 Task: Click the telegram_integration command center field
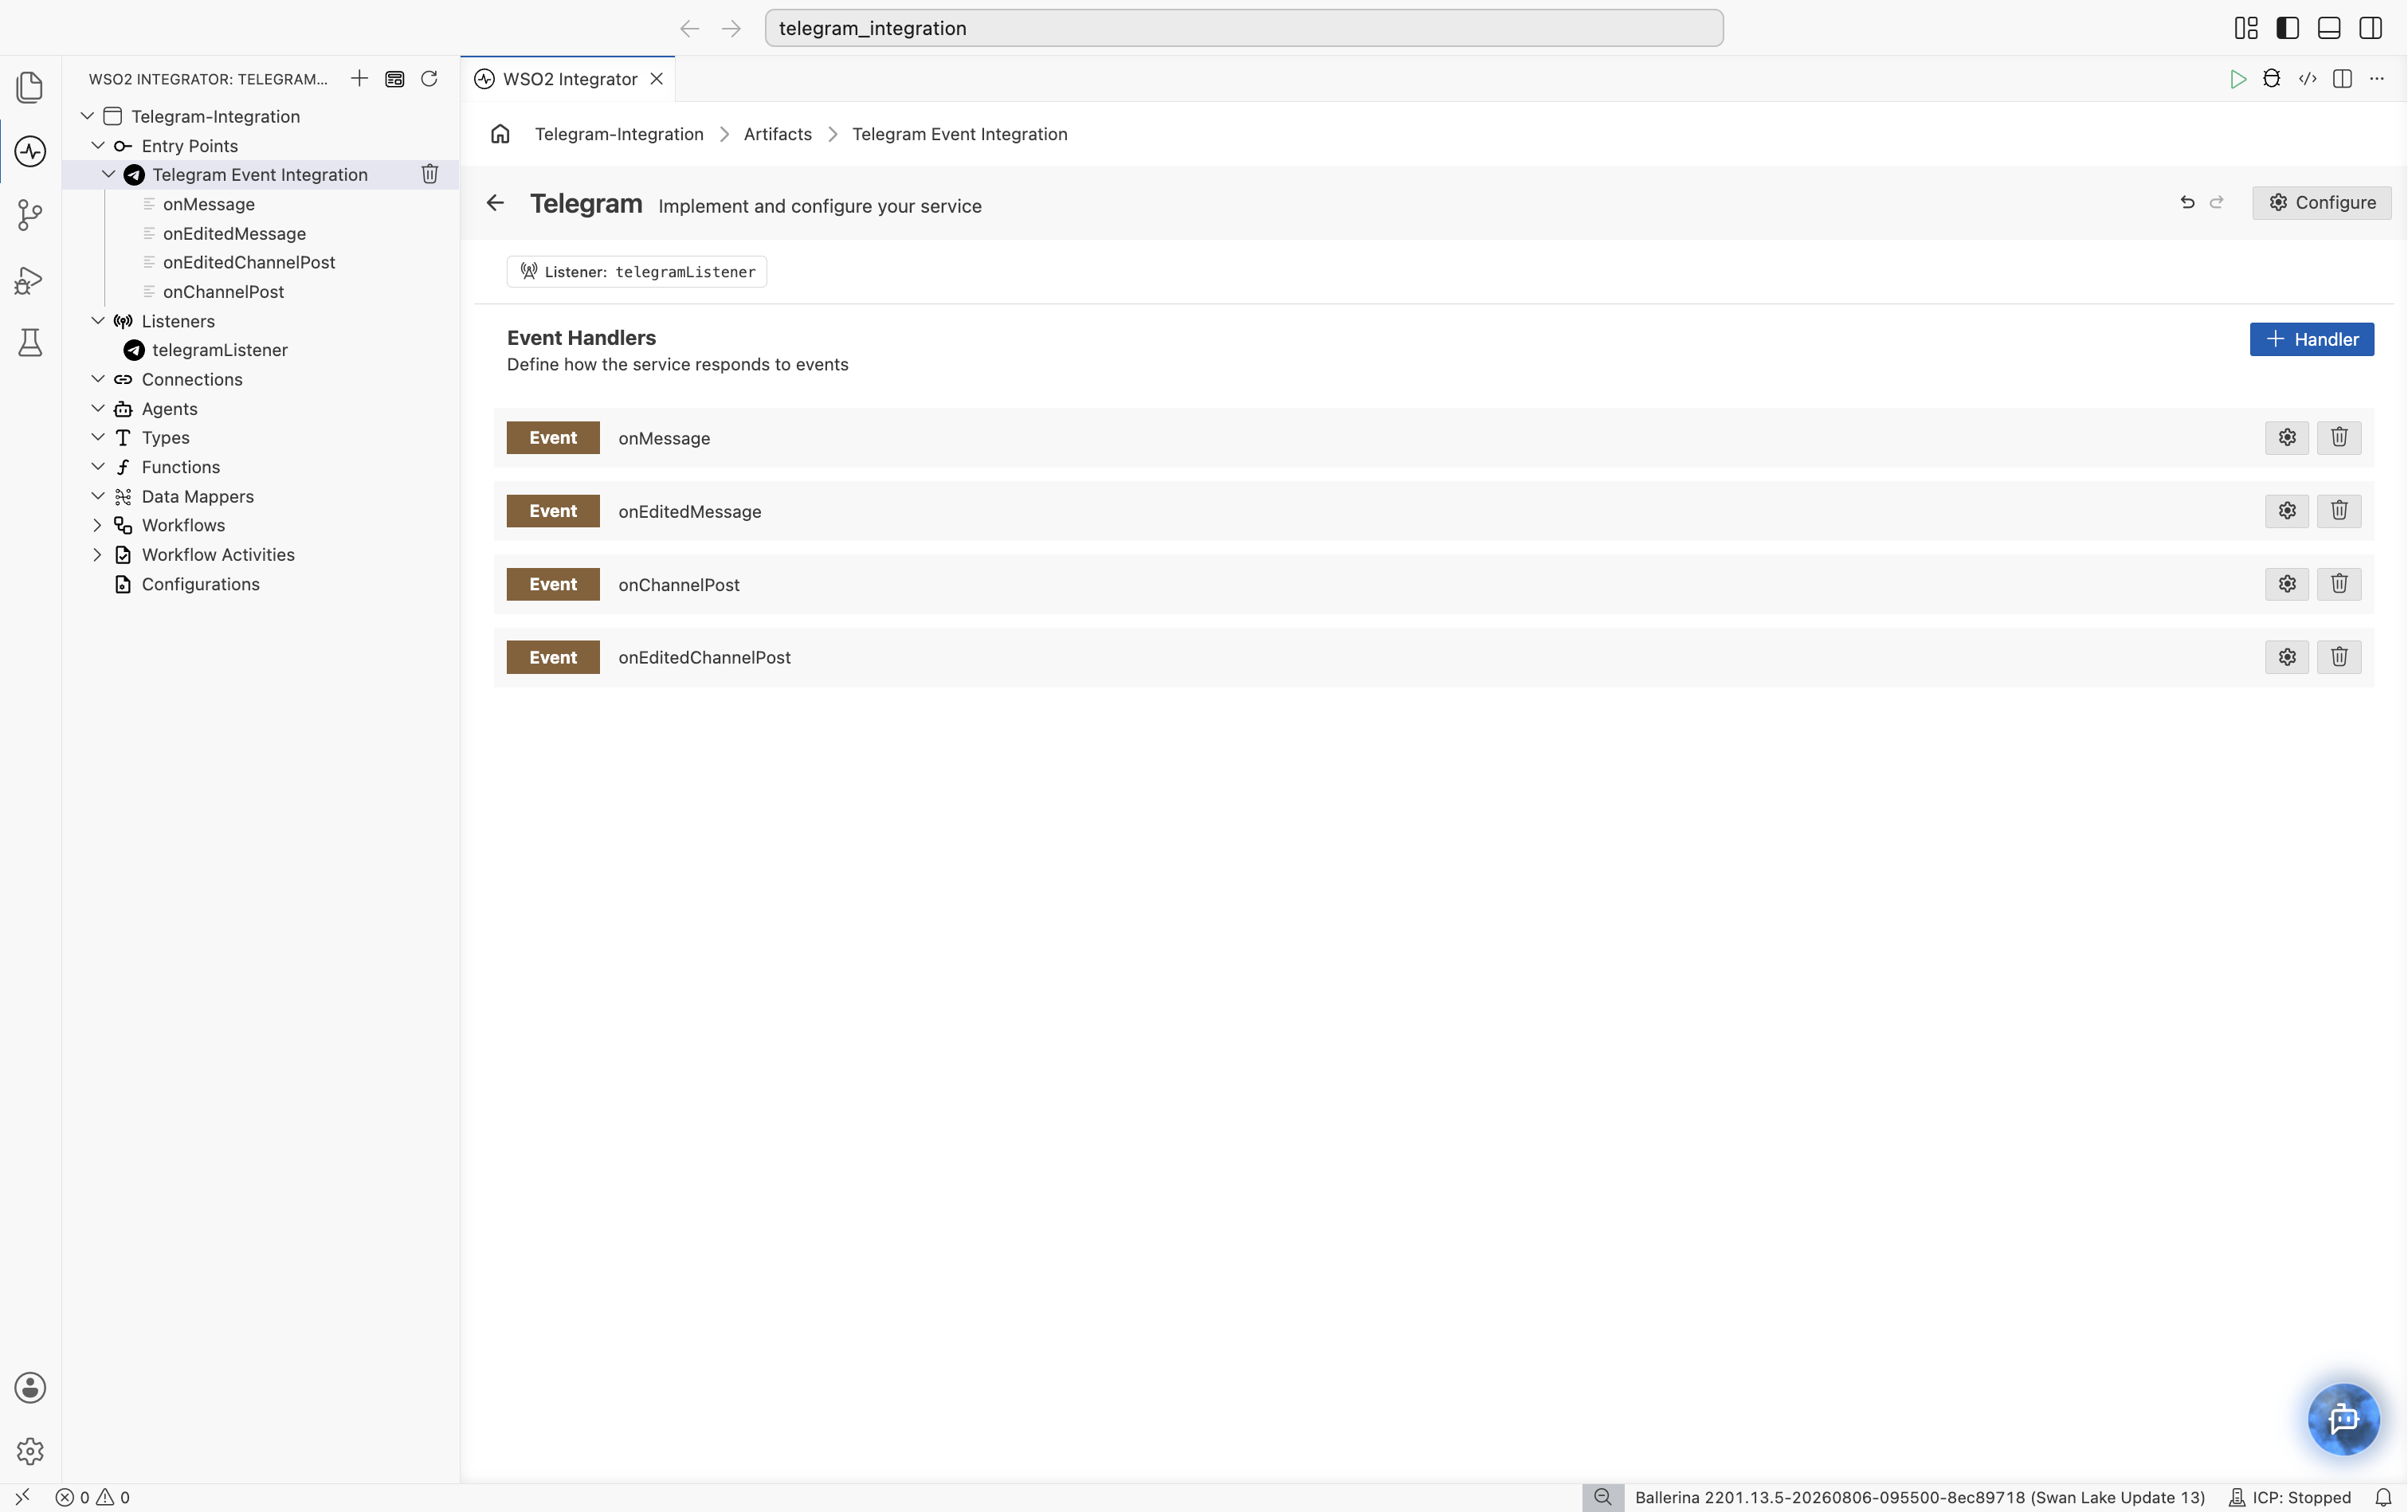(x=1244, y=28)
